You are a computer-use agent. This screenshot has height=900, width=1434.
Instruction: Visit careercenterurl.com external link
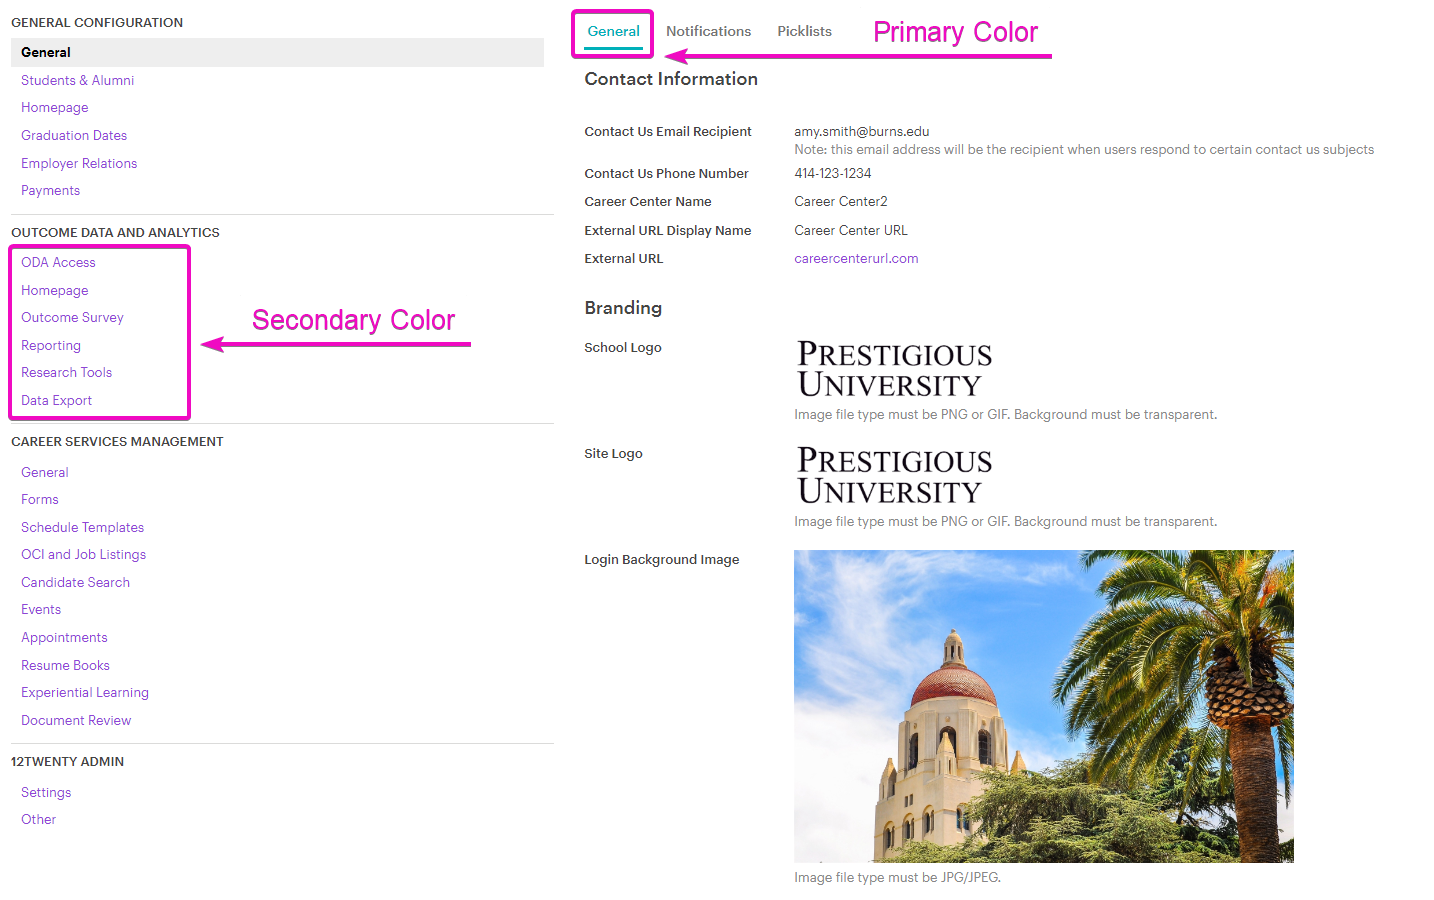pos(856,258)
